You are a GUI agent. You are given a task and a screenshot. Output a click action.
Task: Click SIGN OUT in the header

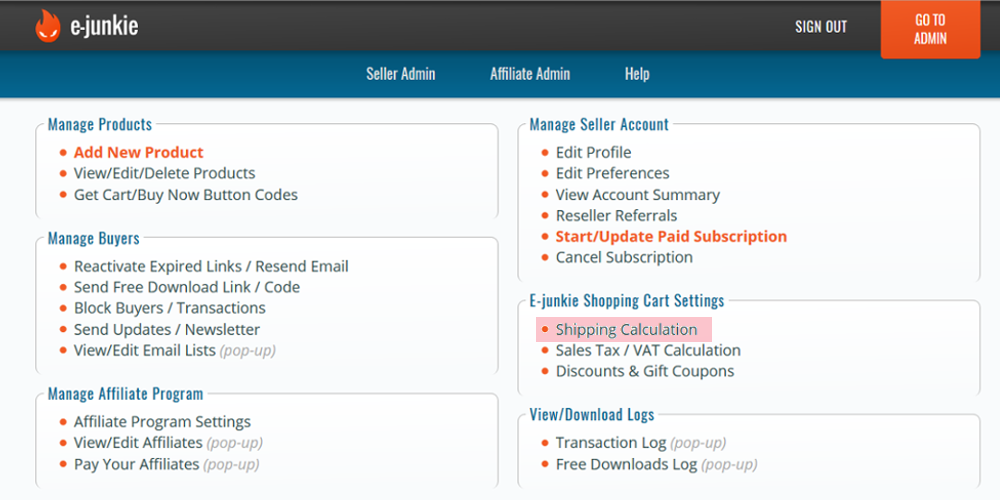821,27
